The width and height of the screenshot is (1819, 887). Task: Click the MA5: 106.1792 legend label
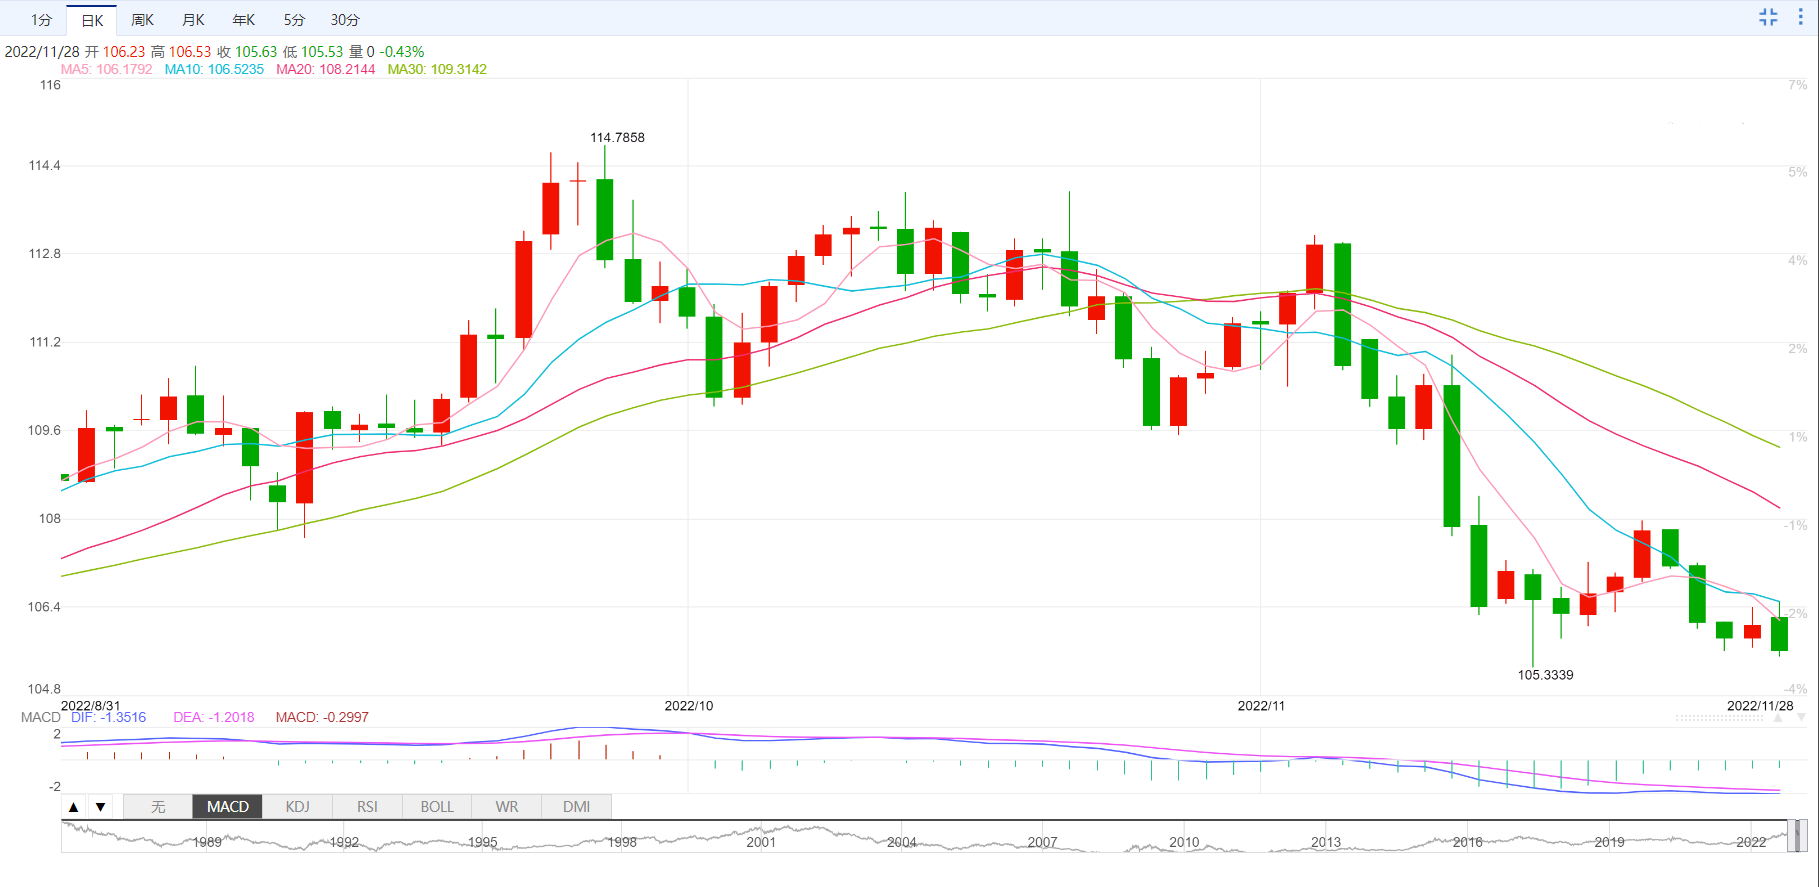point(107,69)
